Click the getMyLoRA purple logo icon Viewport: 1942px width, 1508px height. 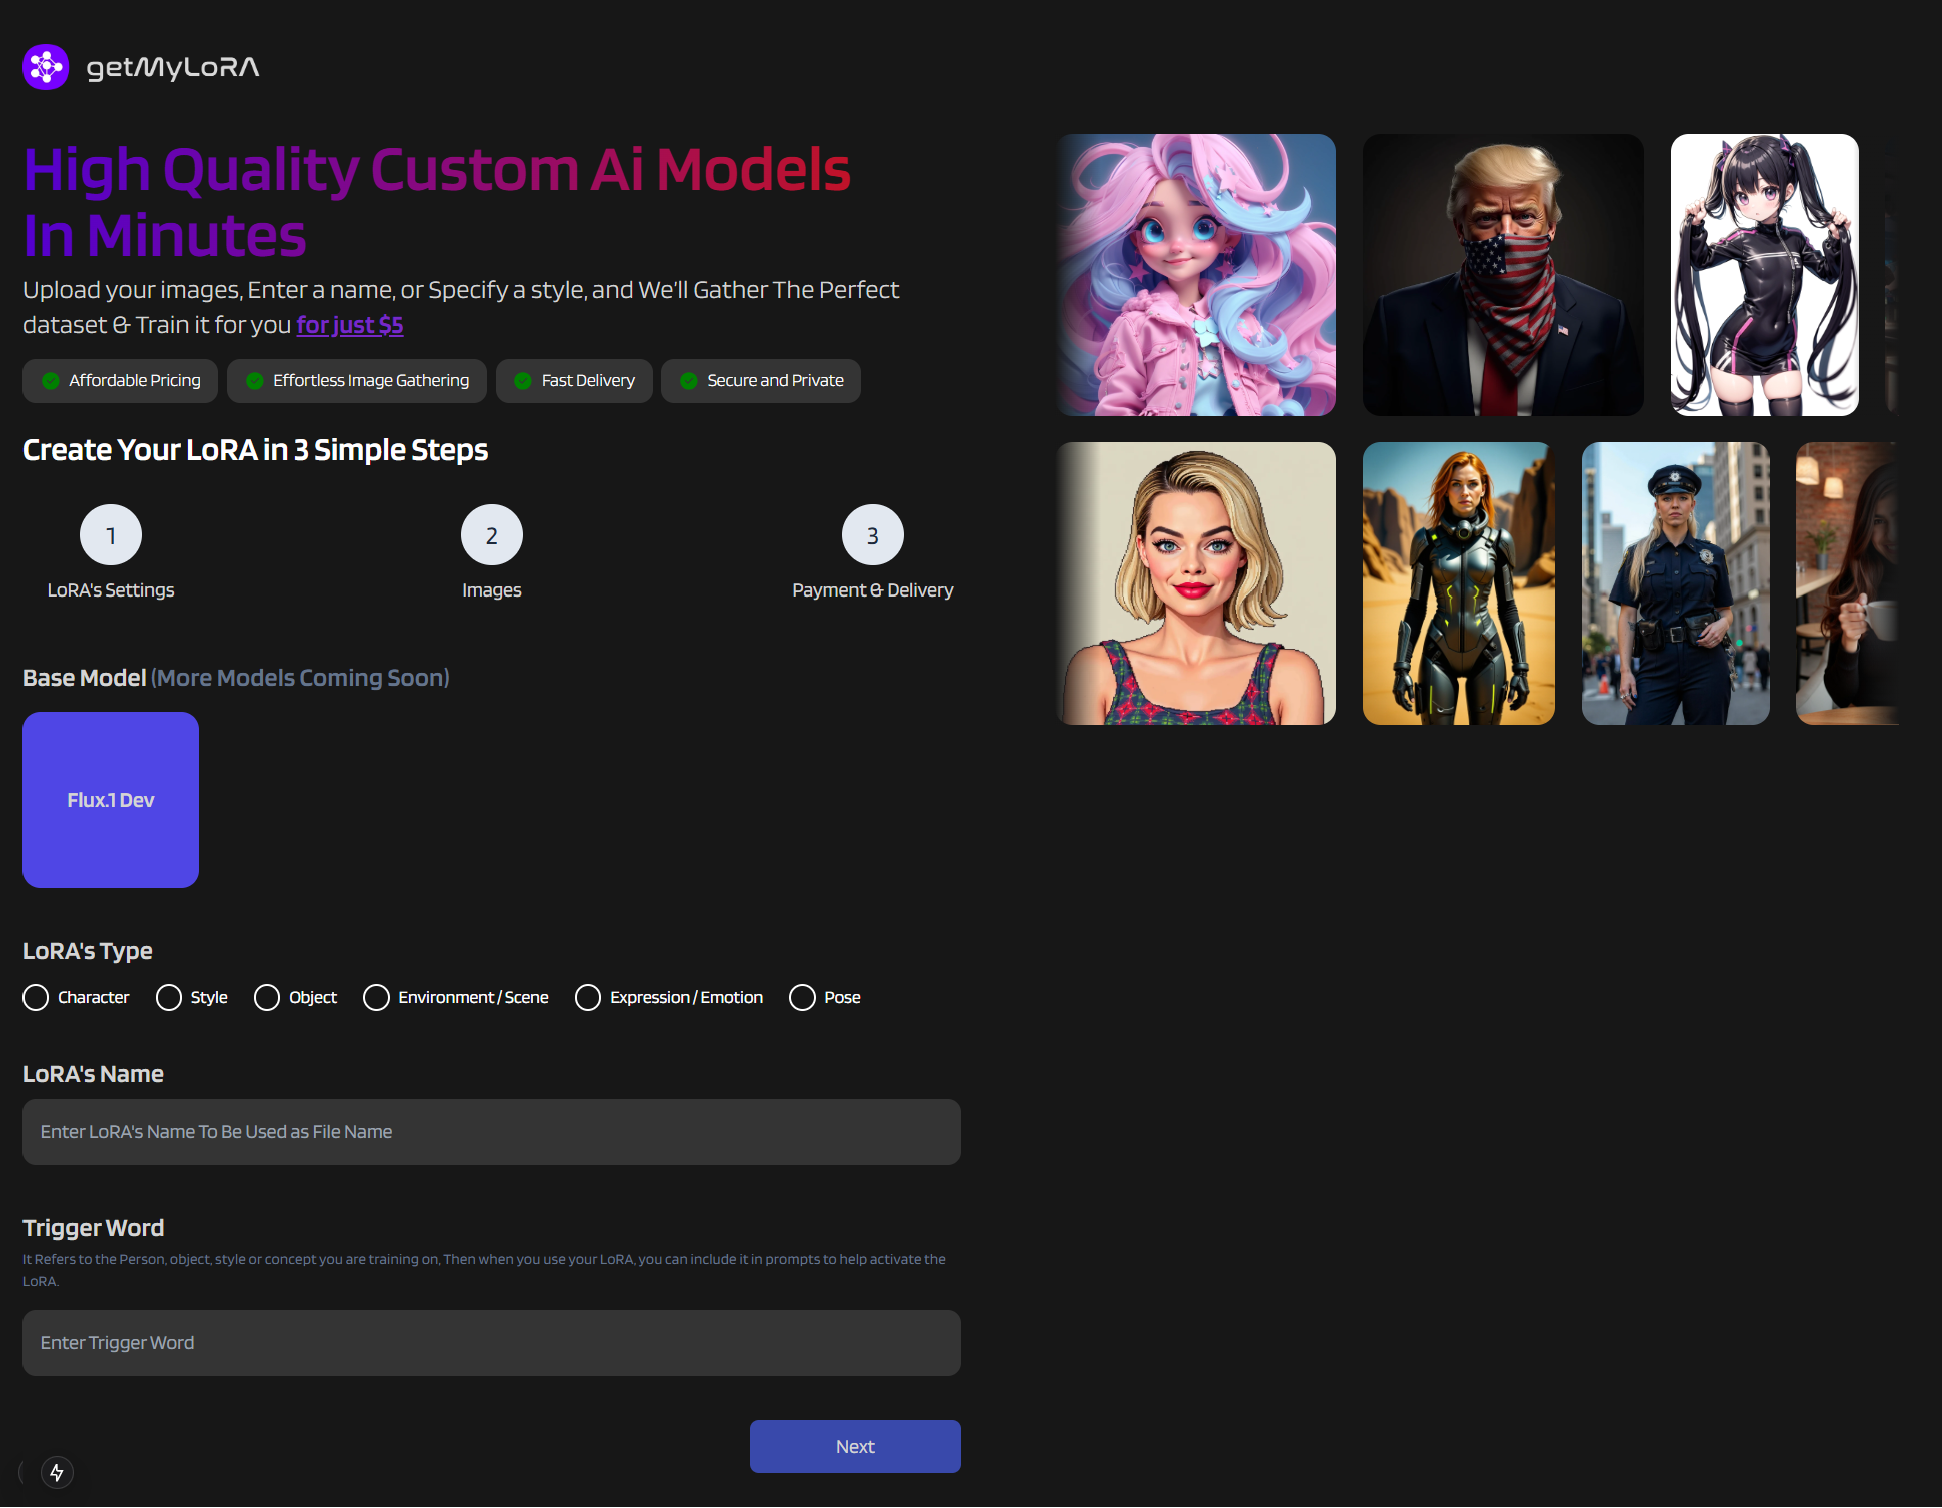(46, 67)
